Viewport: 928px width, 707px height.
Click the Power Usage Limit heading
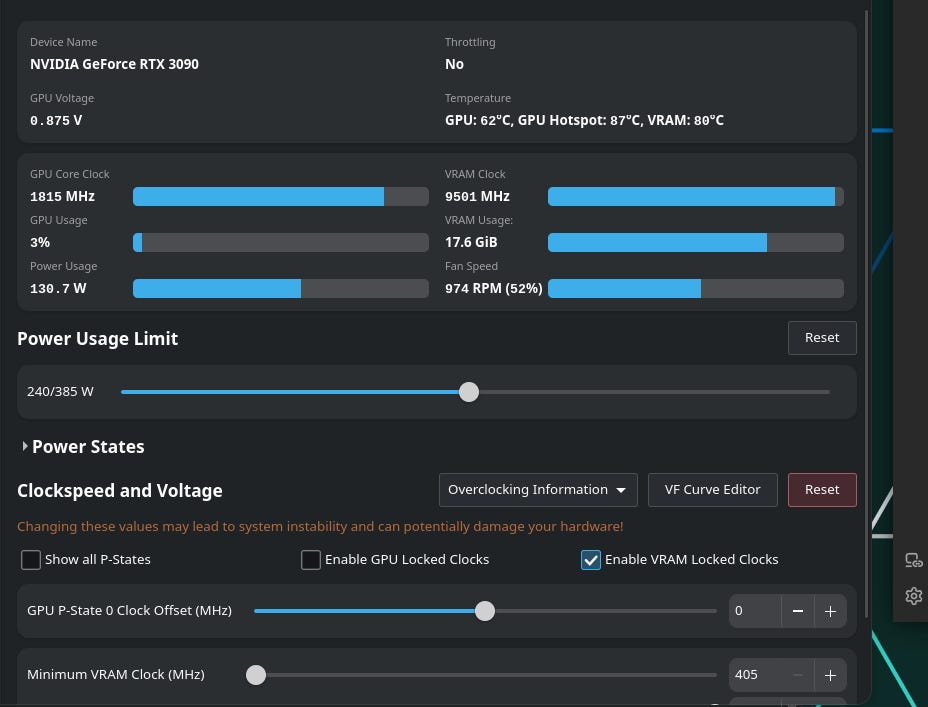pyautogui.click(x=98, y=338)
